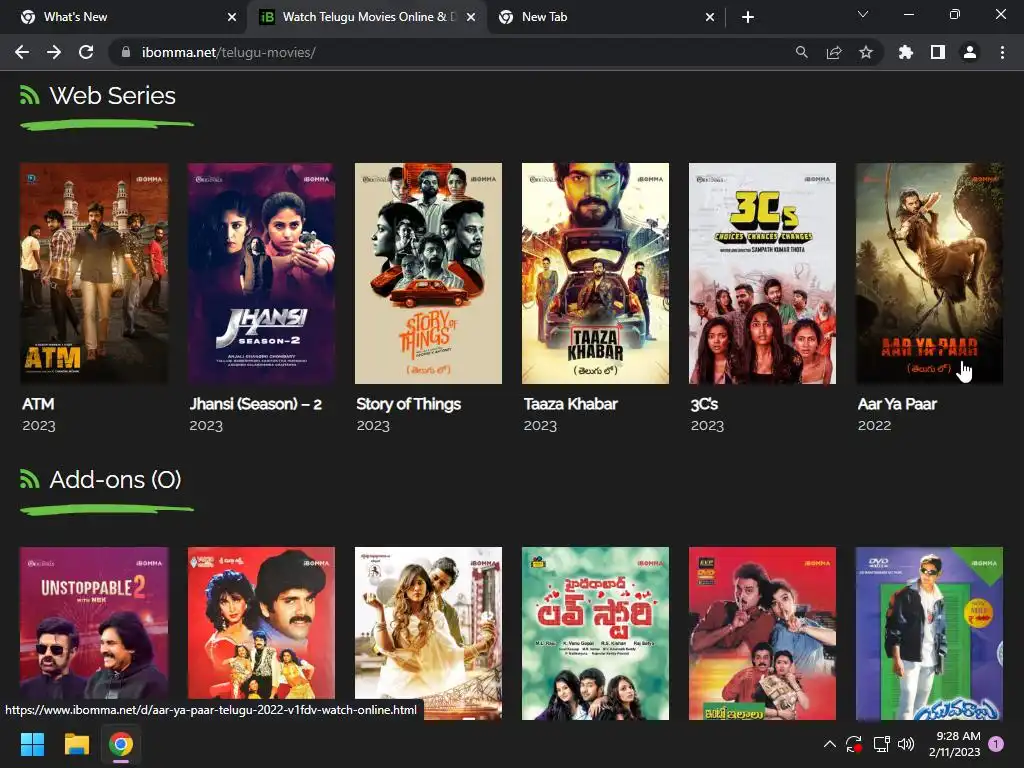Screen dimensions: 1024x768
Task: Click the sync tray icon
Action: pyautogui.click(x=854, y=744)
